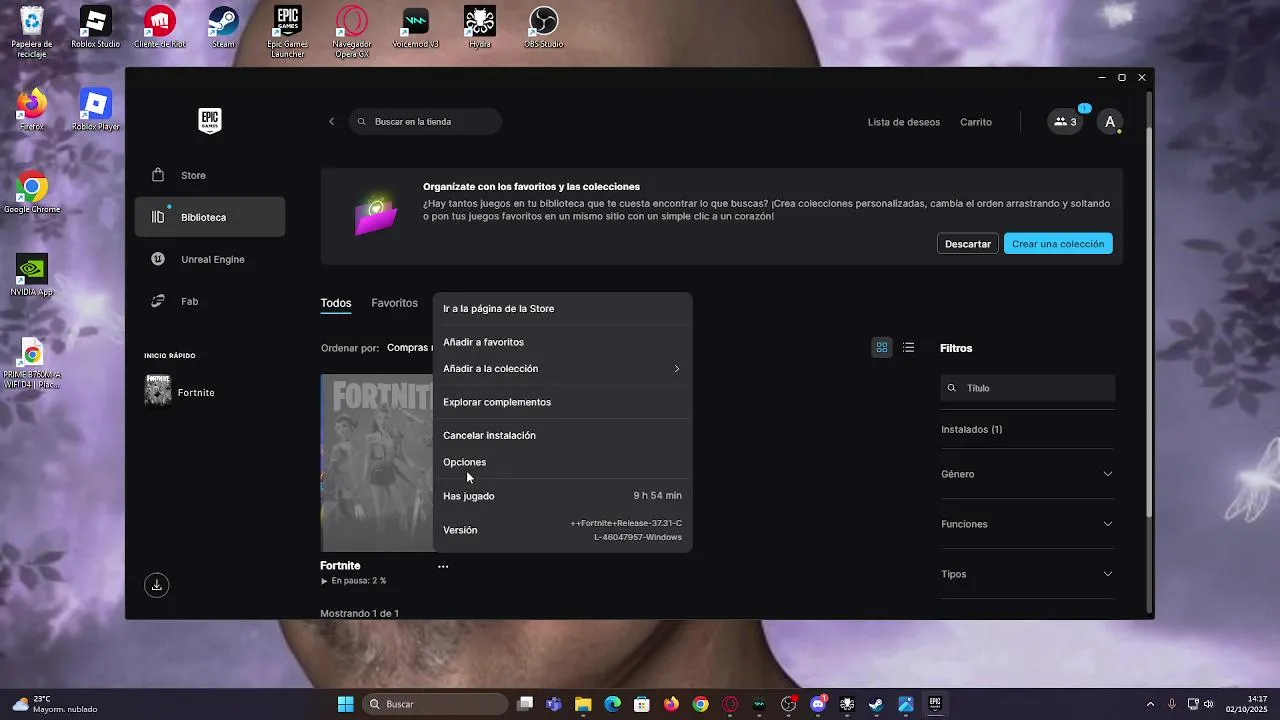Viewport: 1280px width, 720px height.
Task: Open the downloads icon at sidebar bottom
Action: 156,585
